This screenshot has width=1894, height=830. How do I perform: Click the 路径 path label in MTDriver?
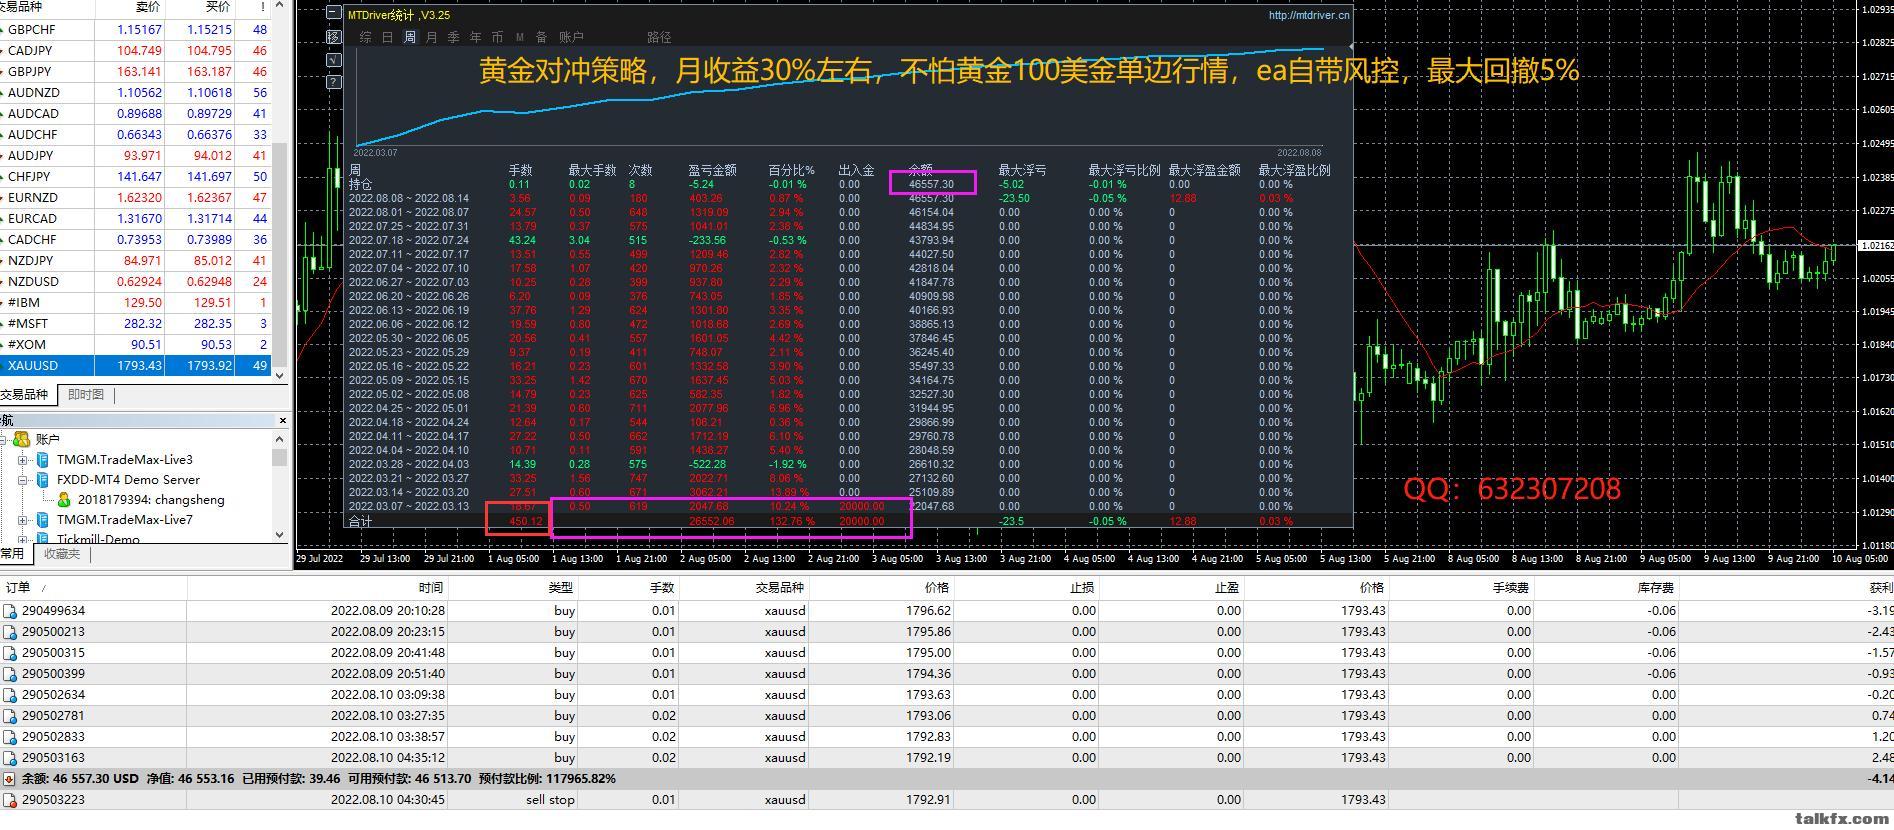[x=659, y=37]
